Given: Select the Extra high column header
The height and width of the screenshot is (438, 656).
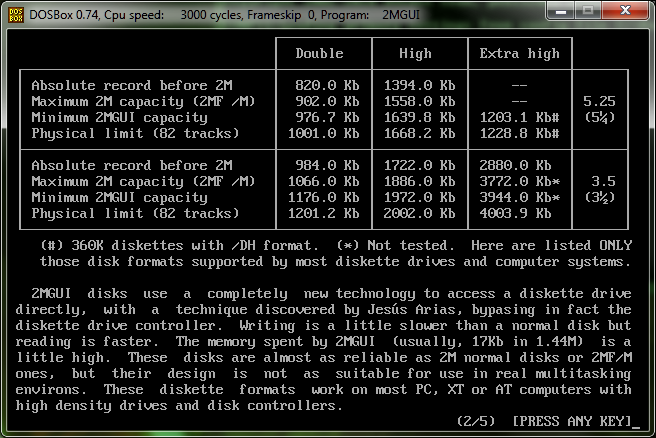Looking at the screenshot, I should (520, 53).
